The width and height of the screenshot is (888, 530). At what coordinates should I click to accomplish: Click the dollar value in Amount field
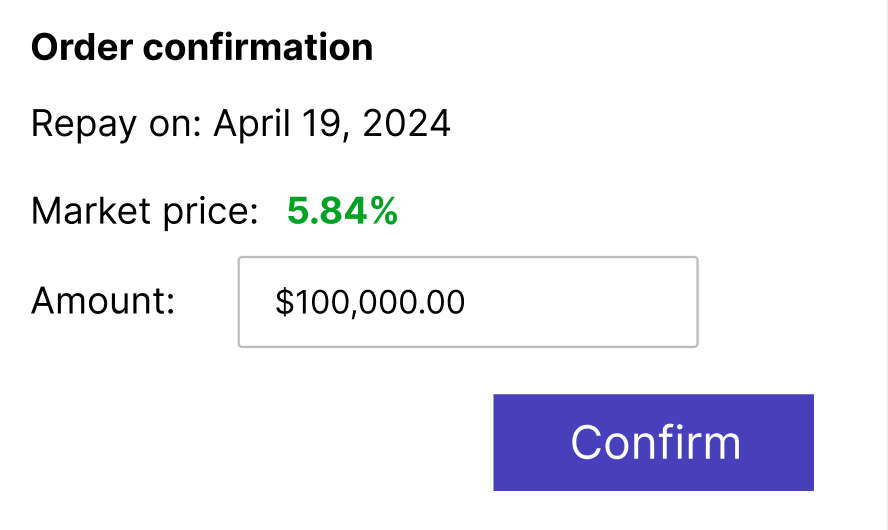click(370, 302)
